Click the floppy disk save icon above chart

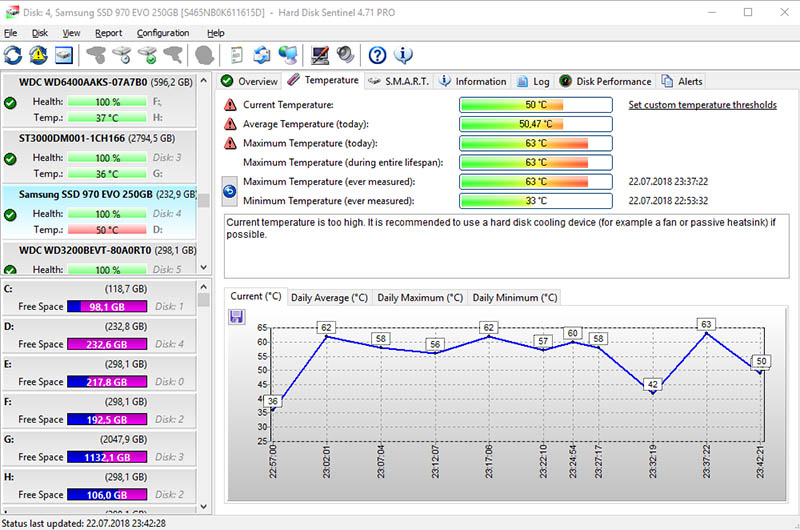pyautogui.click(x=237, y=316)
